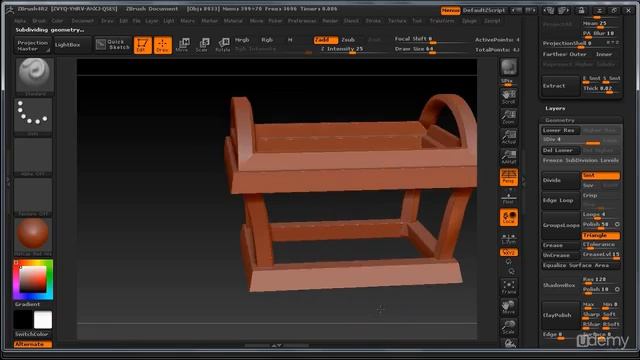Click the ClayPolish button
Viewport: 640px width, 360px height.
(x=560, y=315)
